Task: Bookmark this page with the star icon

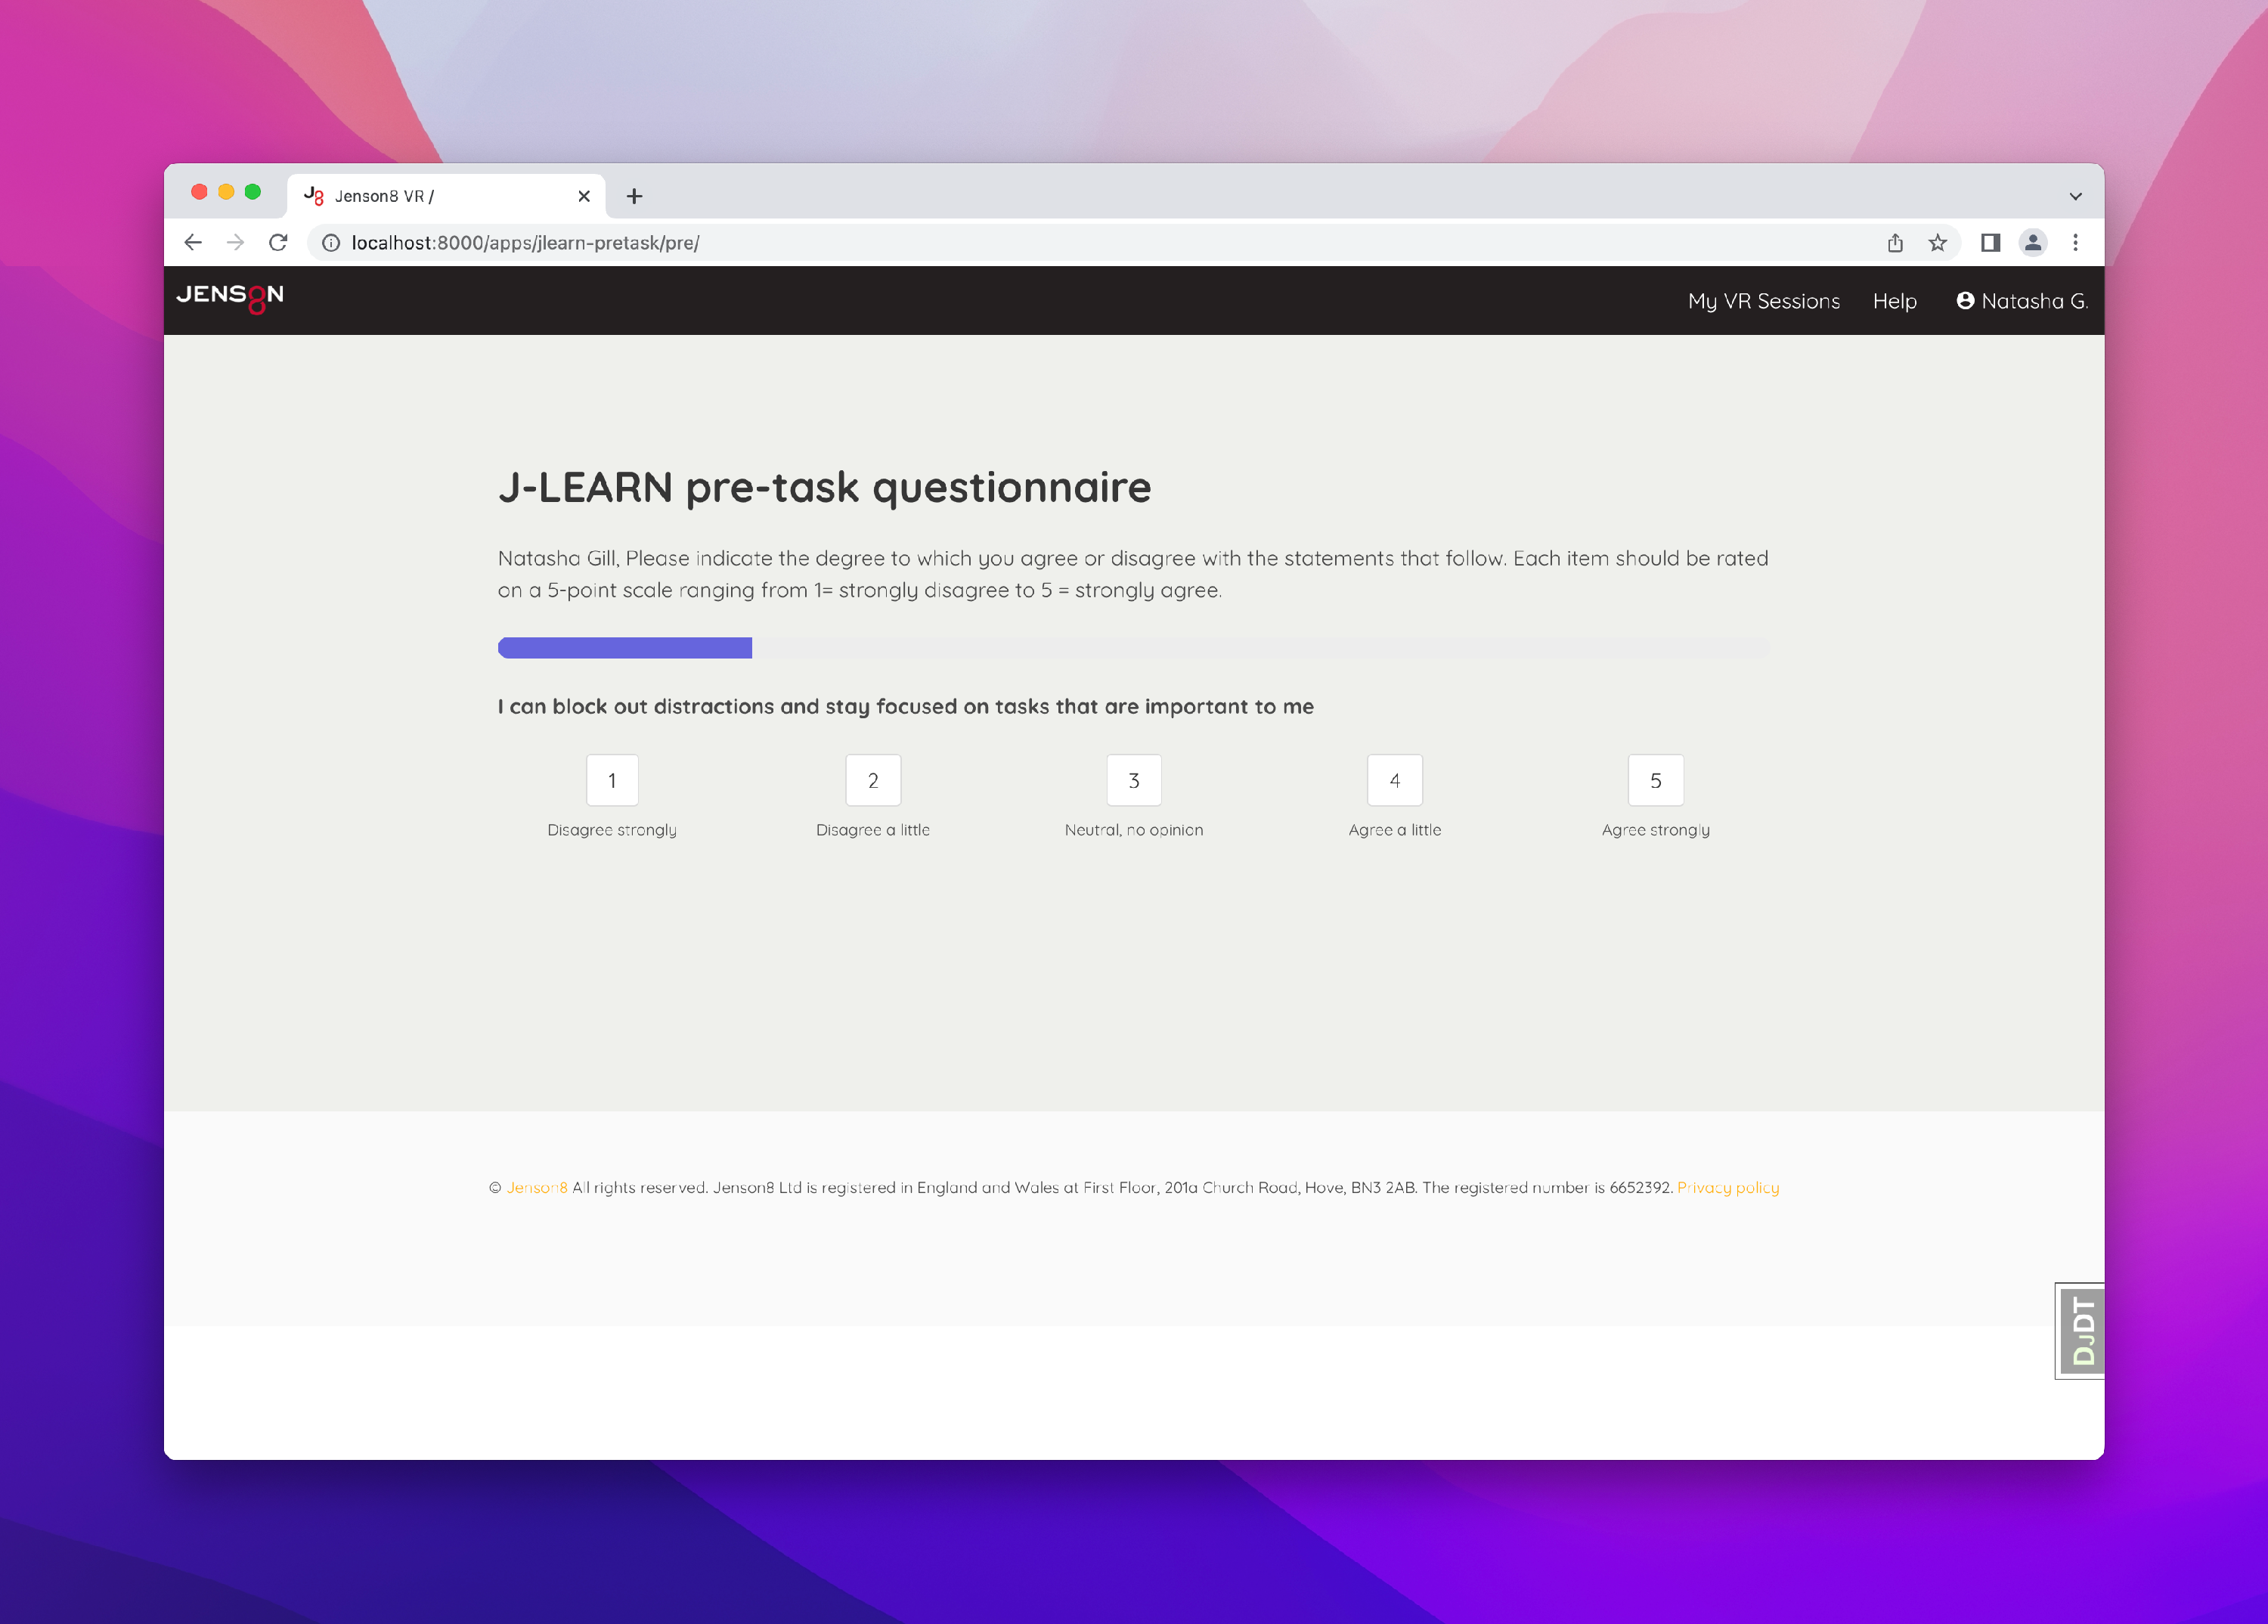Action: pyautogui.click(x=1938, y=243)
